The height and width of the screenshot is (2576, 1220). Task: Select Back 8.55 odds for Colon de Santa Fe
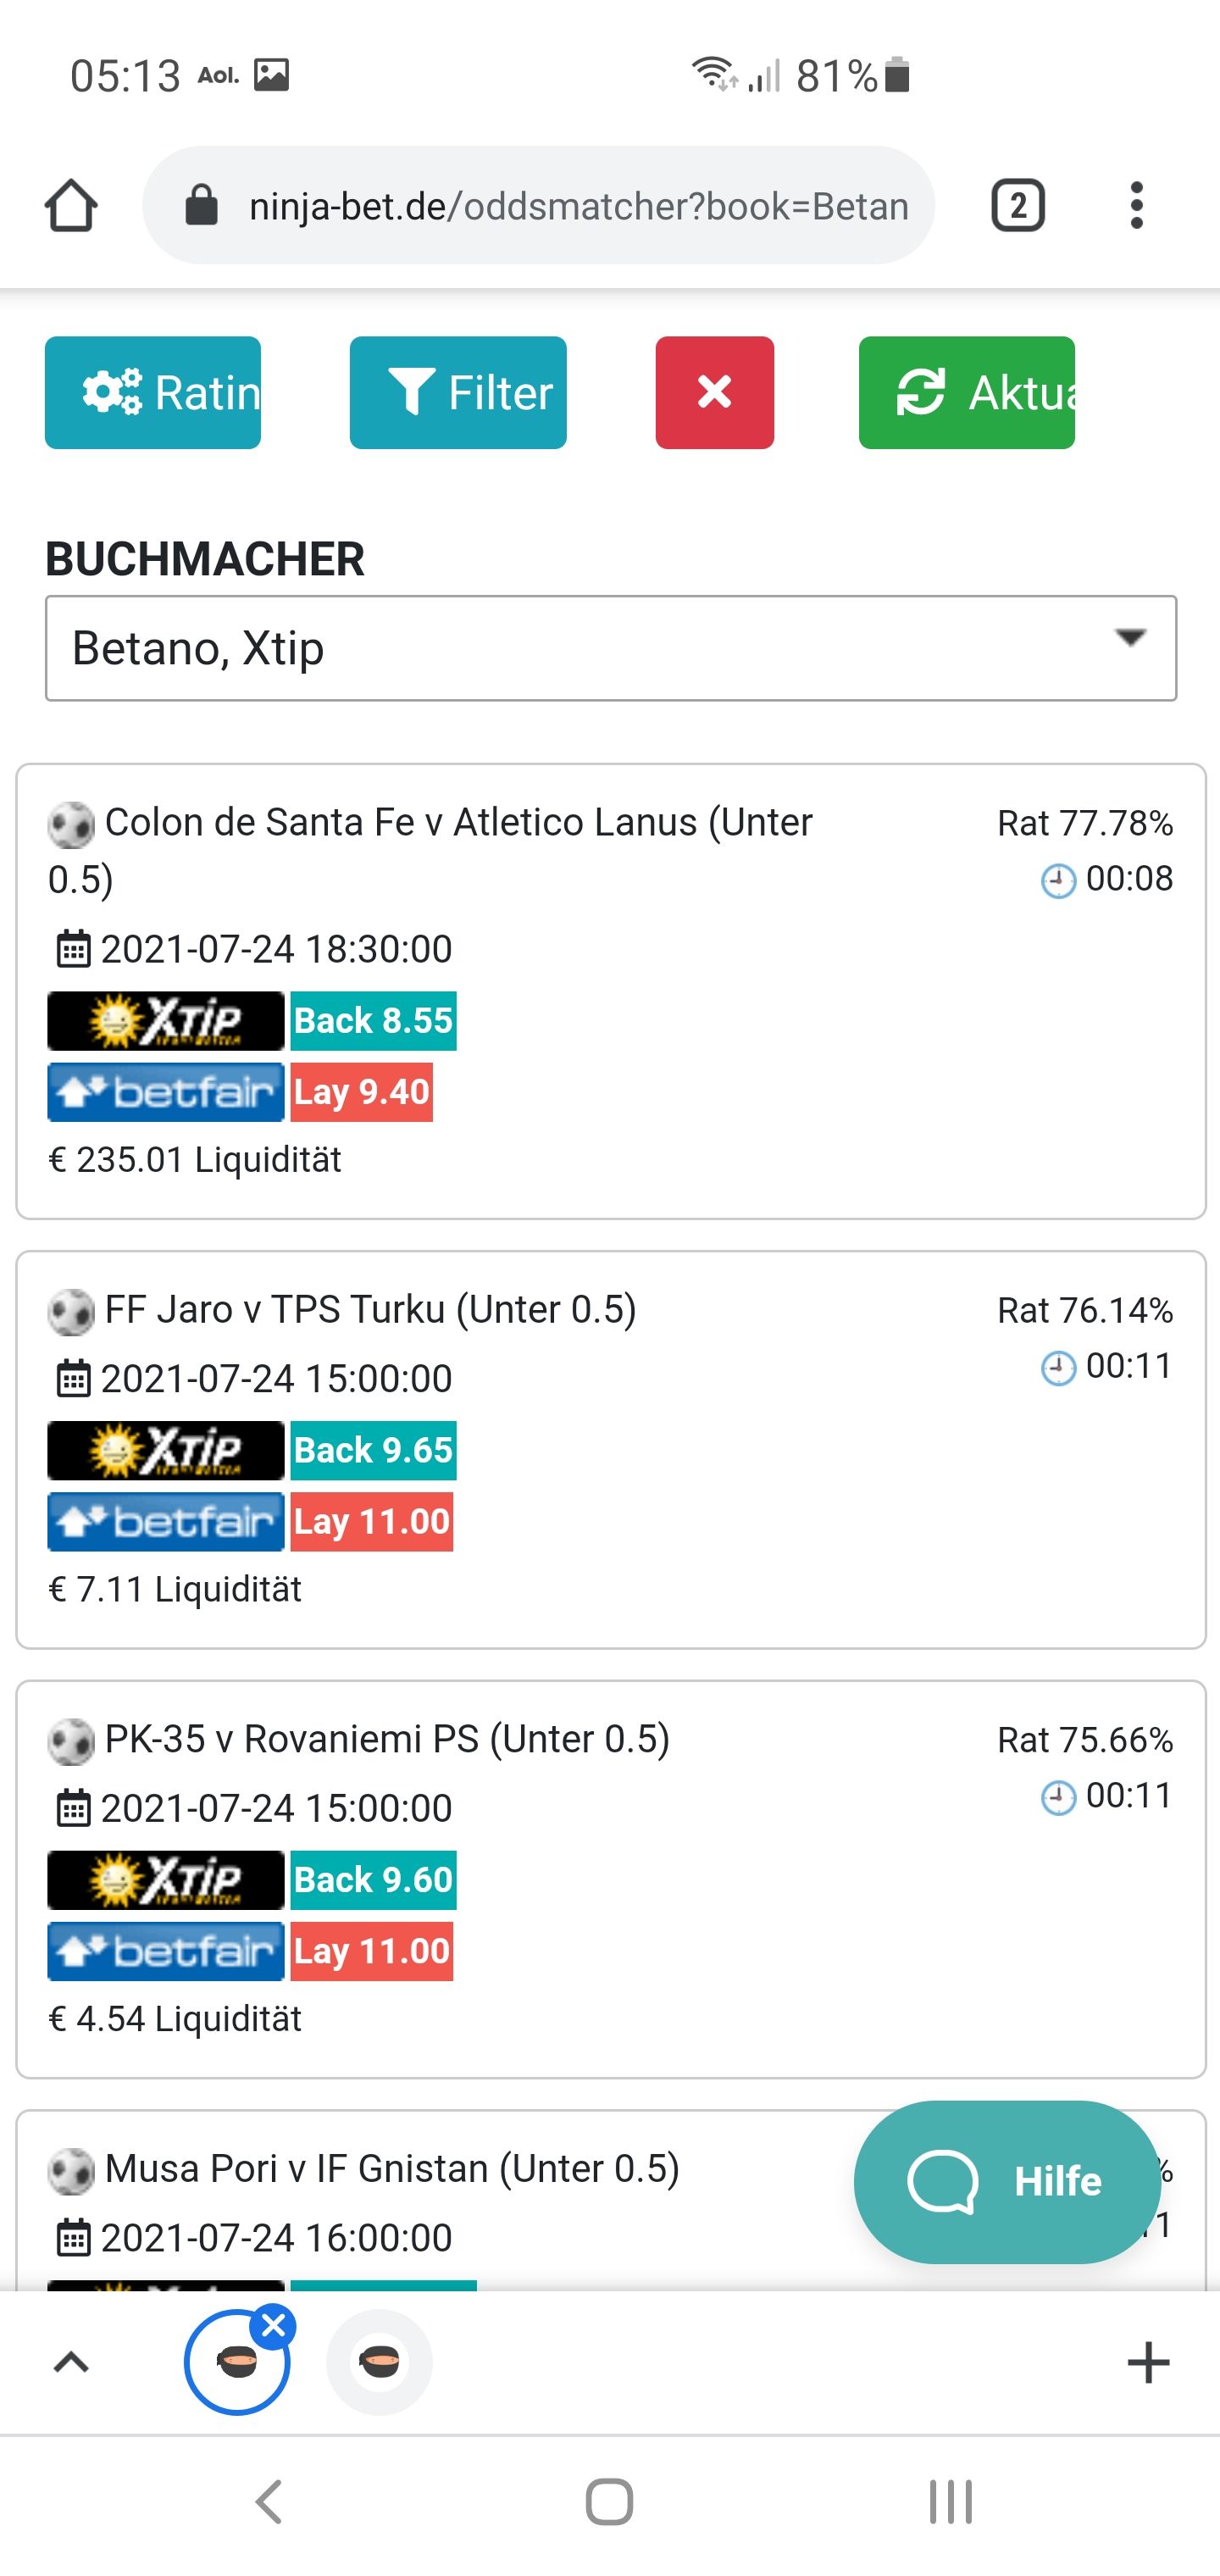pos(374,1021)
